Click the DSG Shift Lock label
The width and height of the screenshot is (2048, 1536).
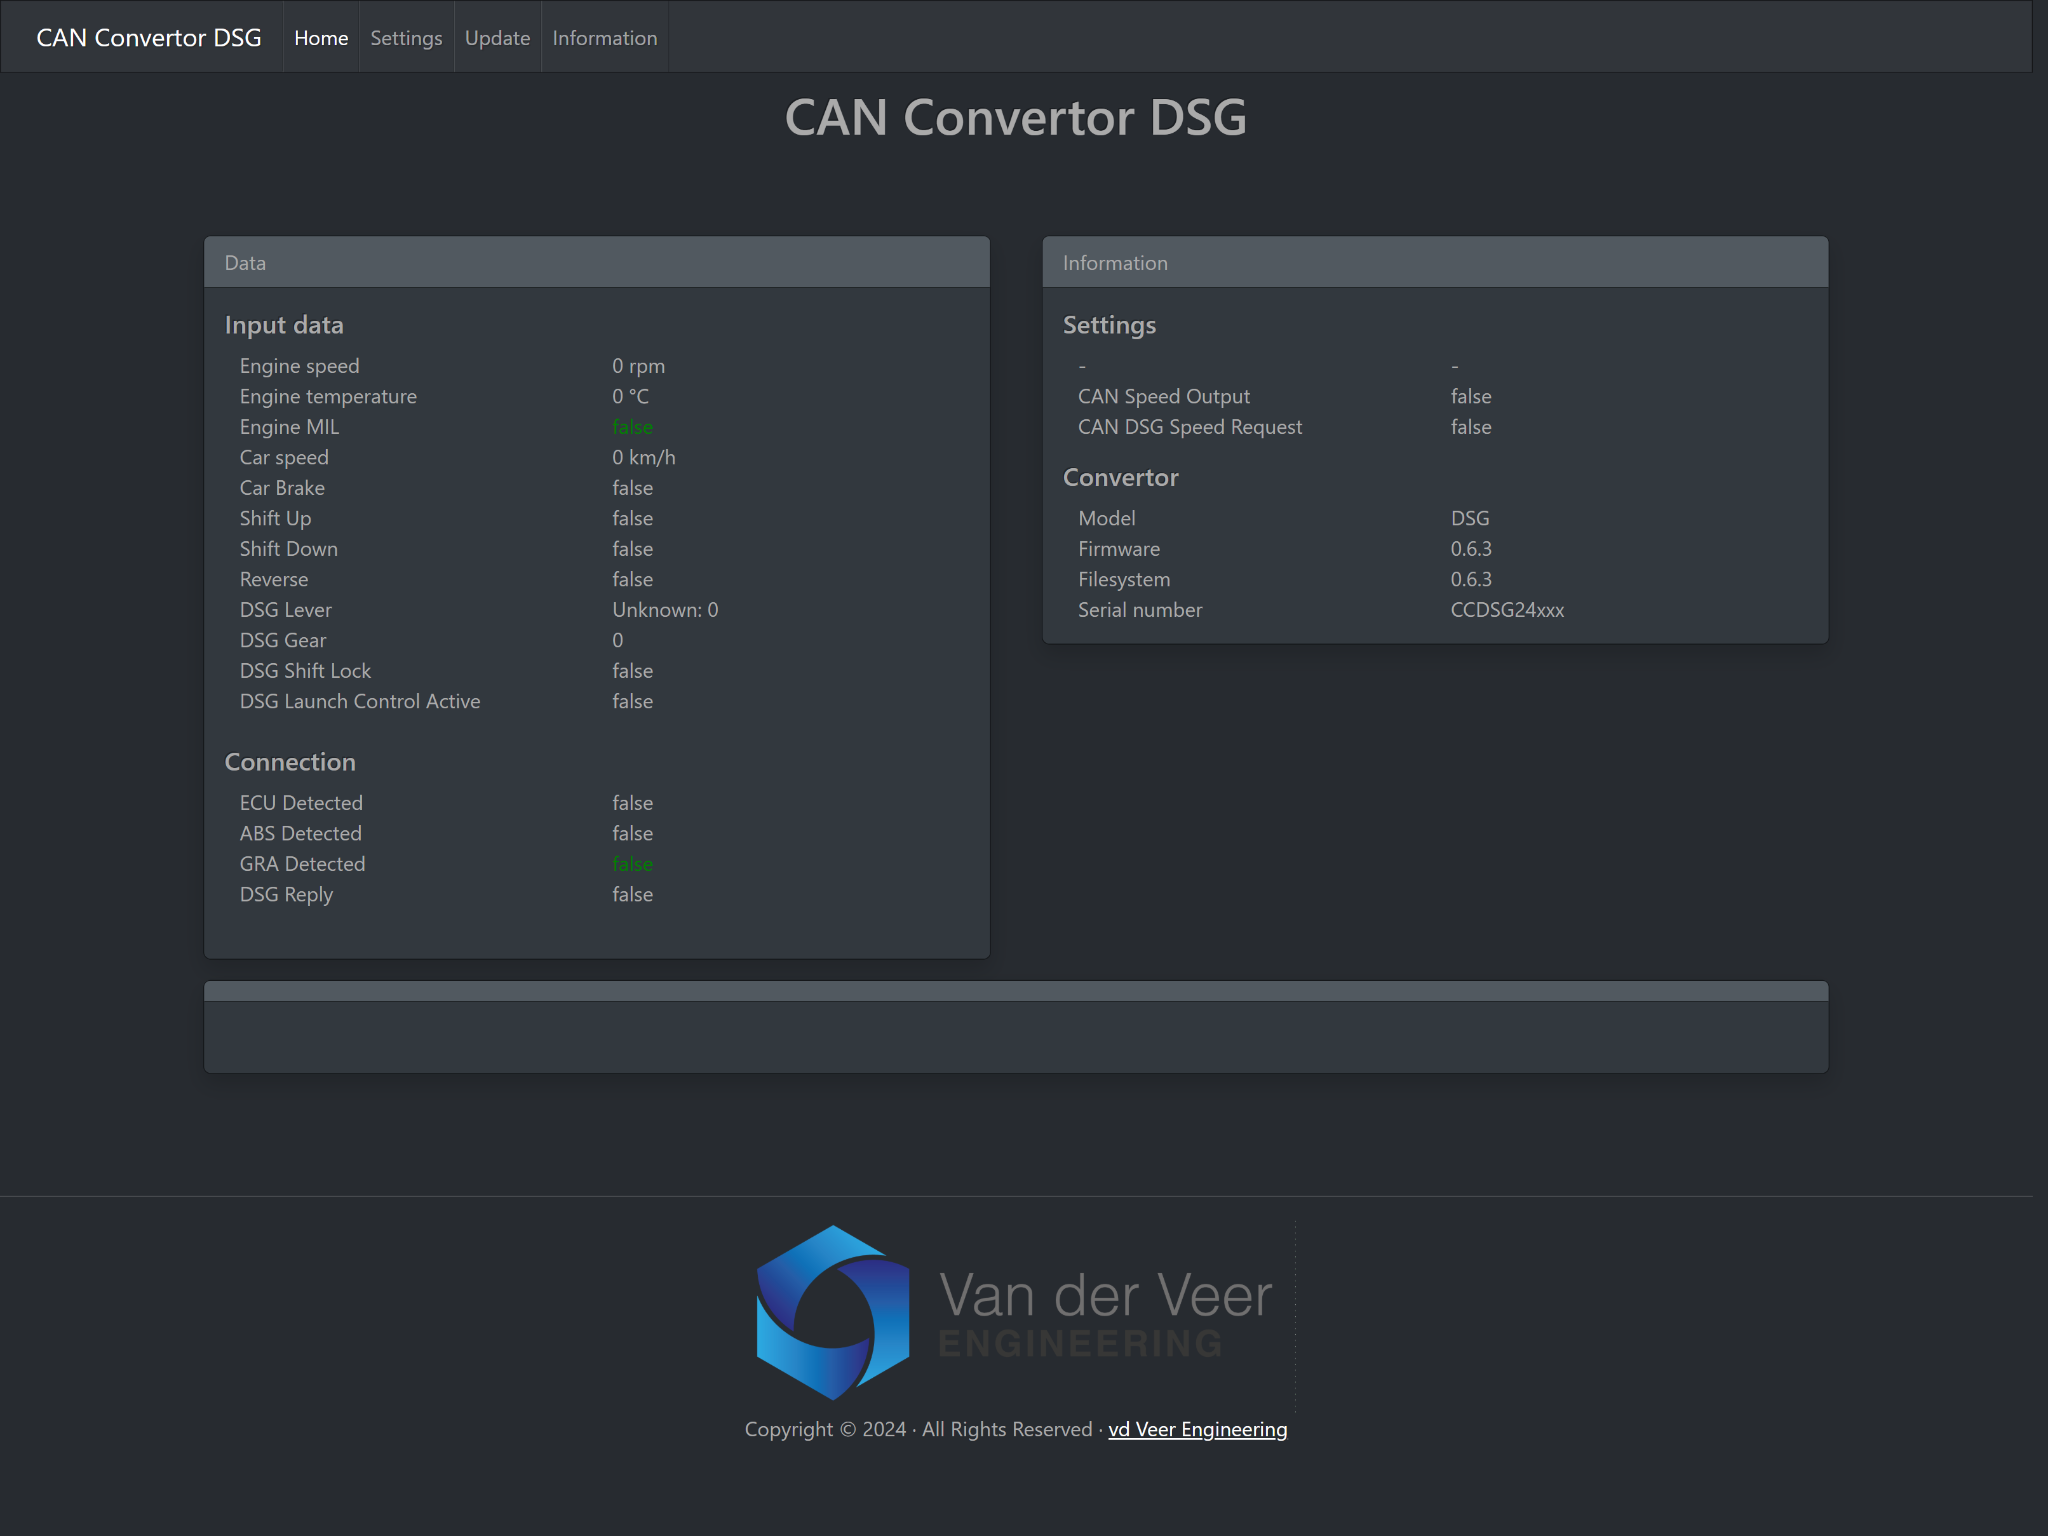(x=305, y=671)
